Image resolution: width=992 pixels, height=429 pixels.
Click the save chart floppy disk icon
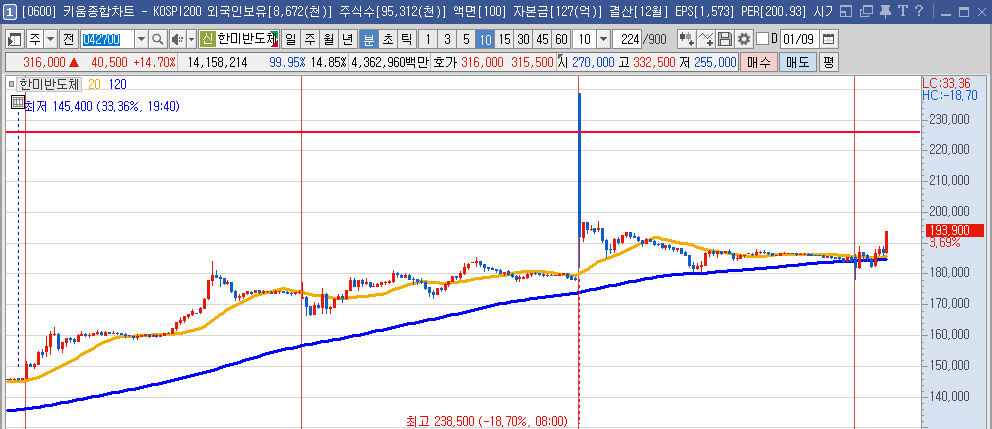point(725,39)
